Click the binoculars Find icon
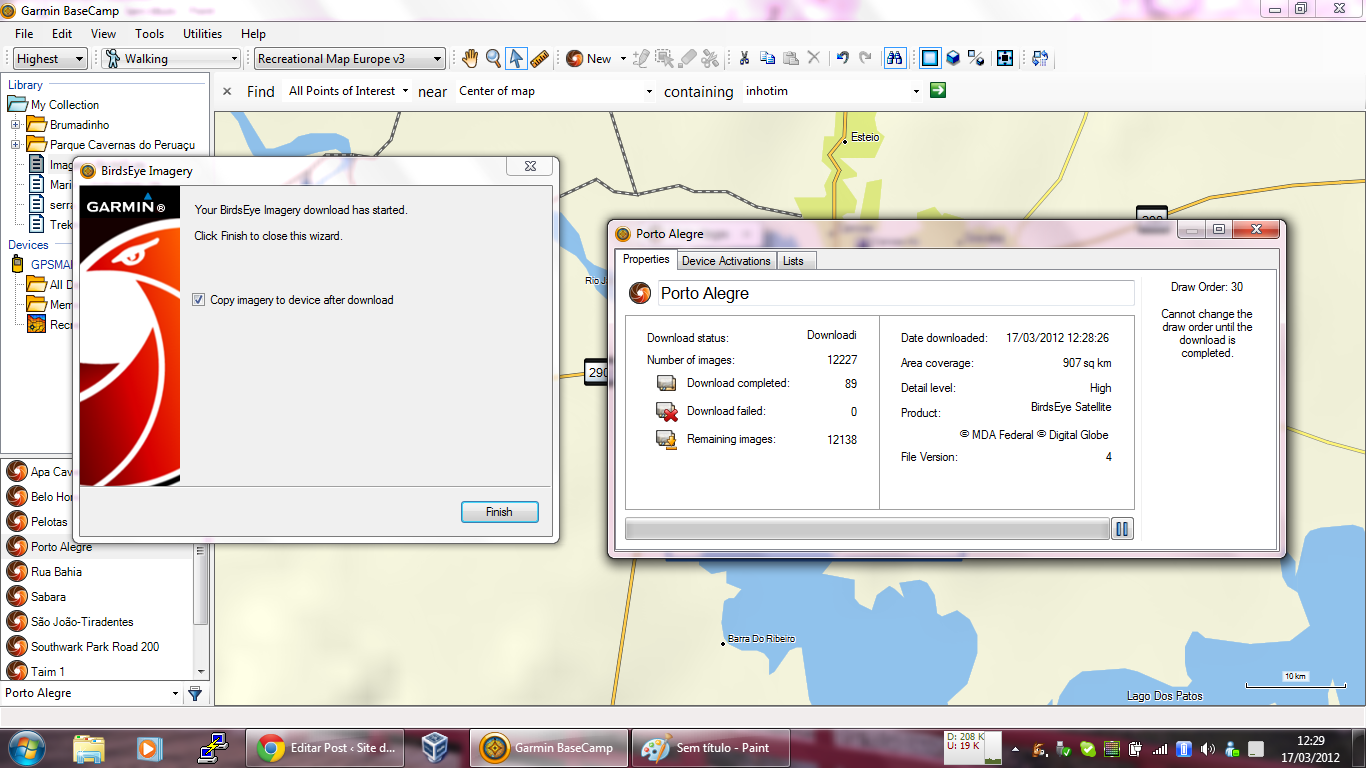Viewport: 1366px width, 768px height. point(894,58)
